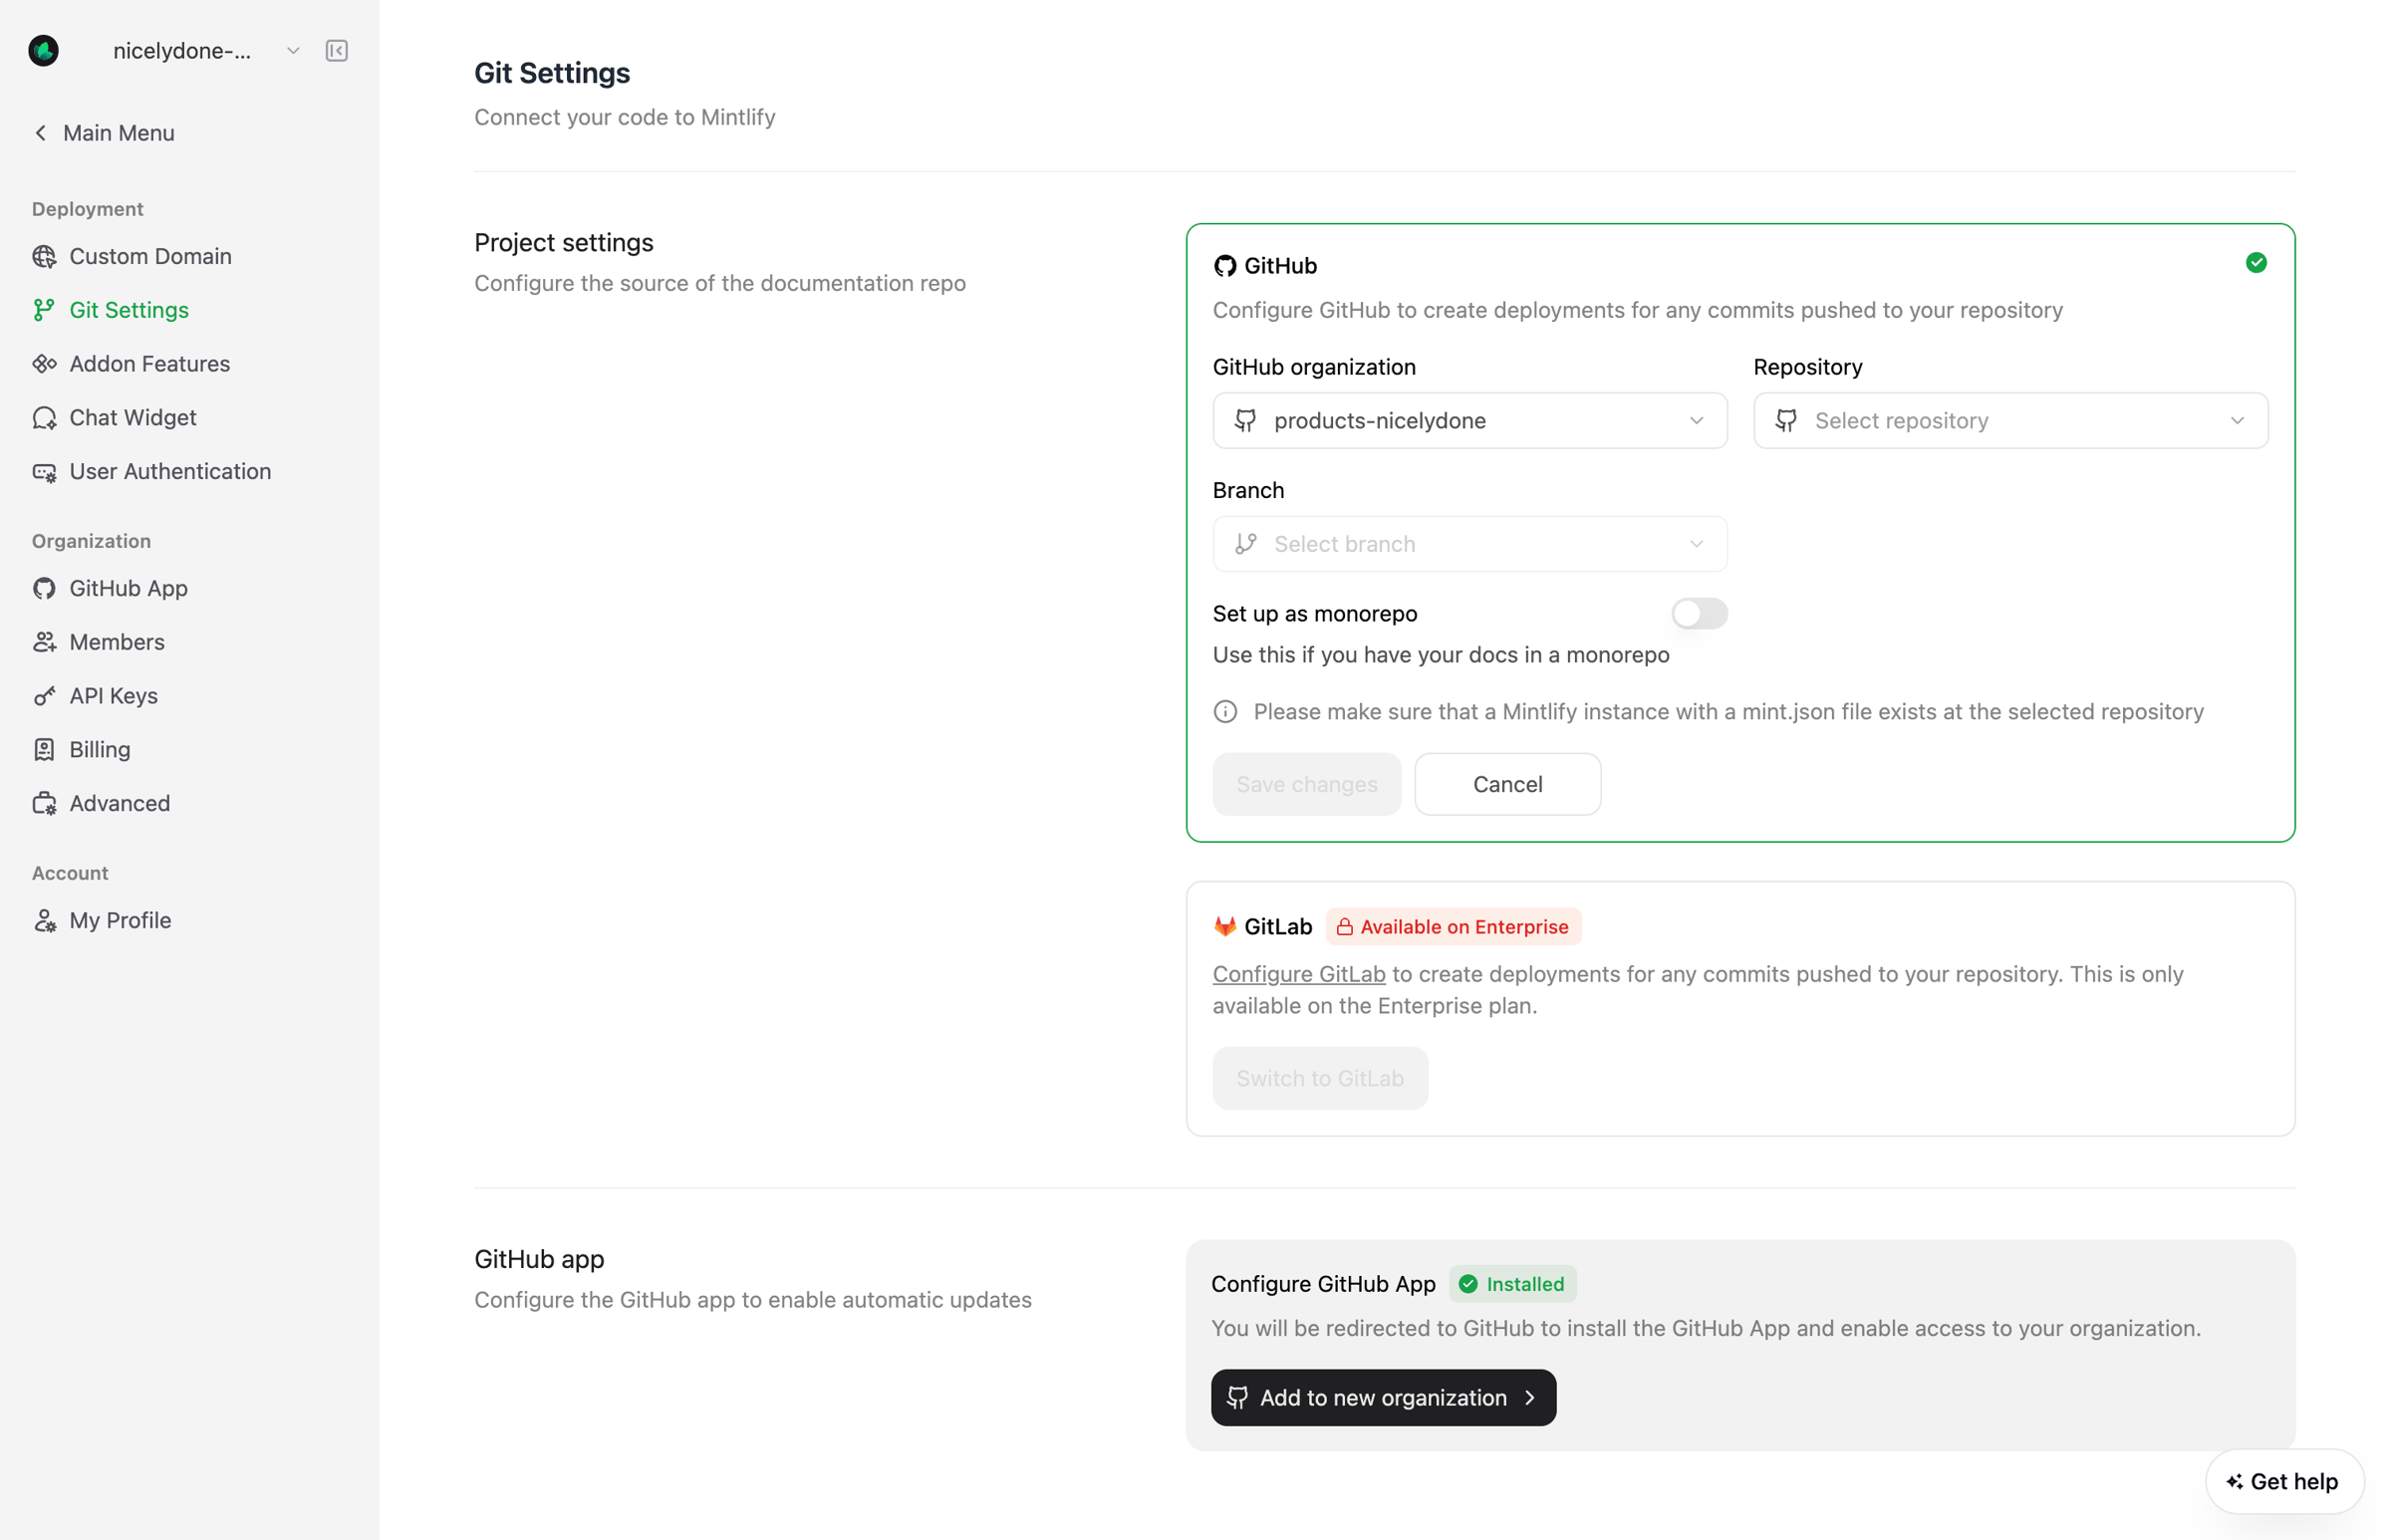This screenshot has height=1540, width=2391.
Task: Click the Members people icon
Action: [44, 642]
